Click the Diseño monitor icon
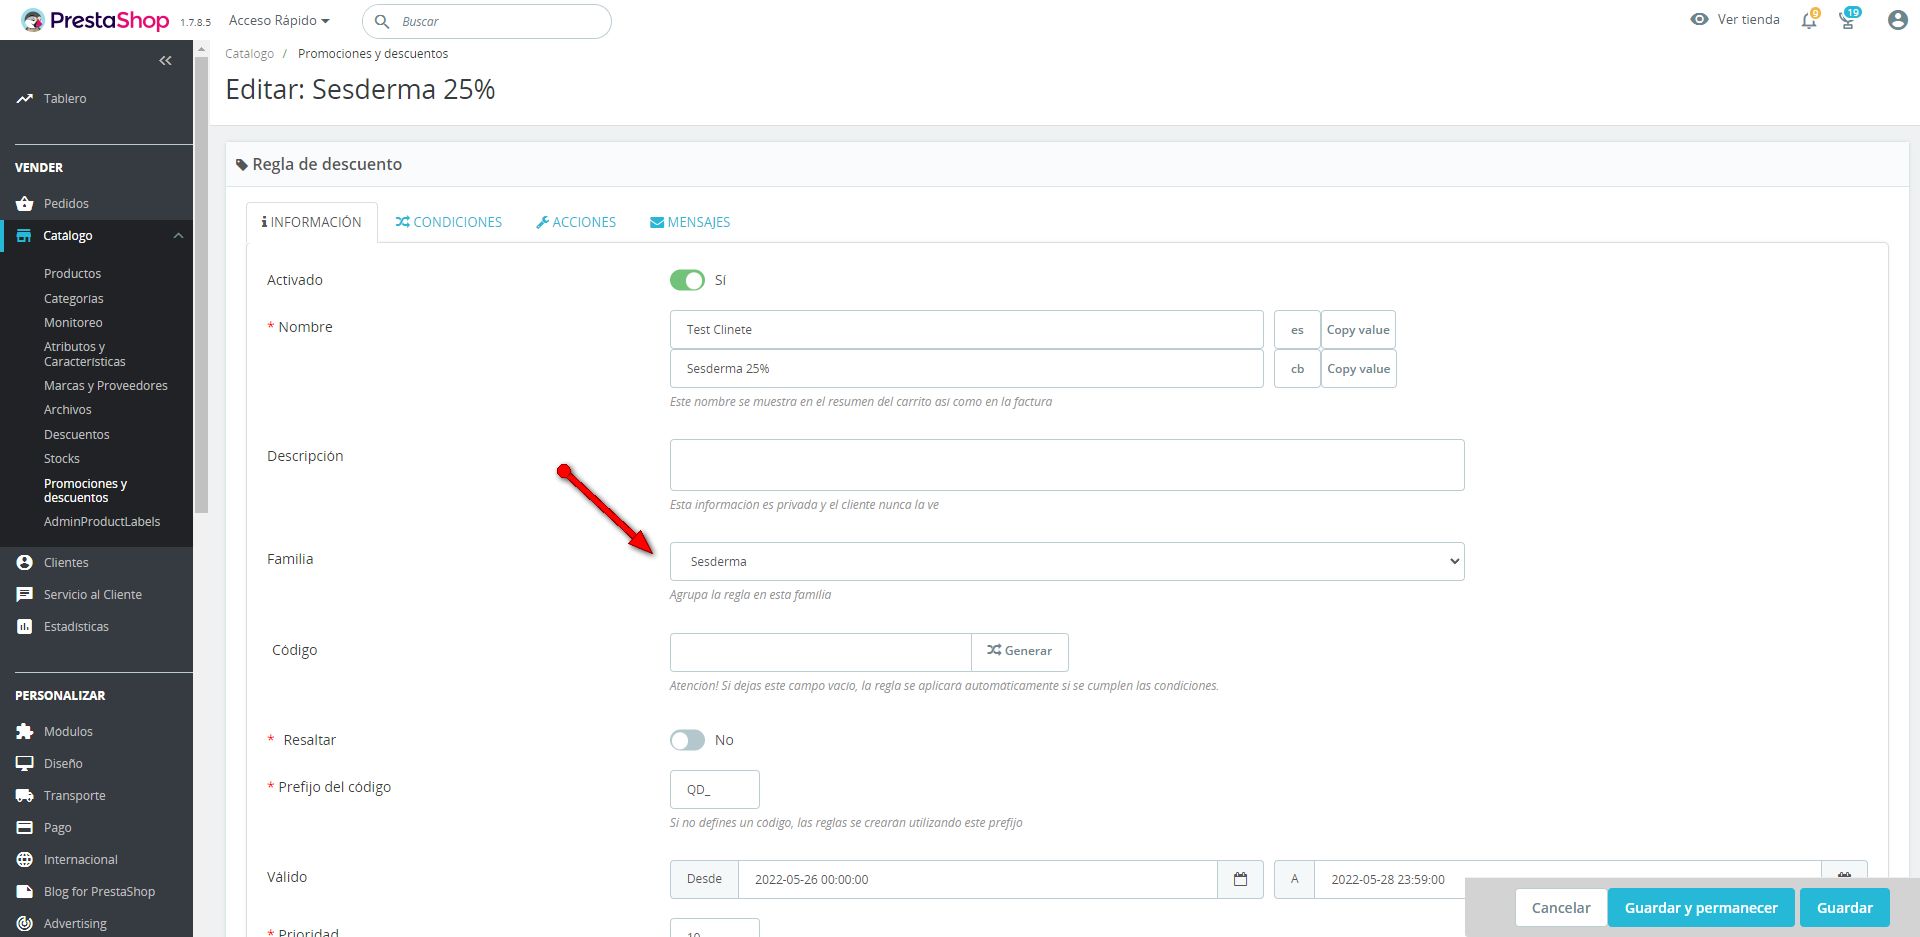This screenshot has width=1920, height=937. tap(25, 764)
